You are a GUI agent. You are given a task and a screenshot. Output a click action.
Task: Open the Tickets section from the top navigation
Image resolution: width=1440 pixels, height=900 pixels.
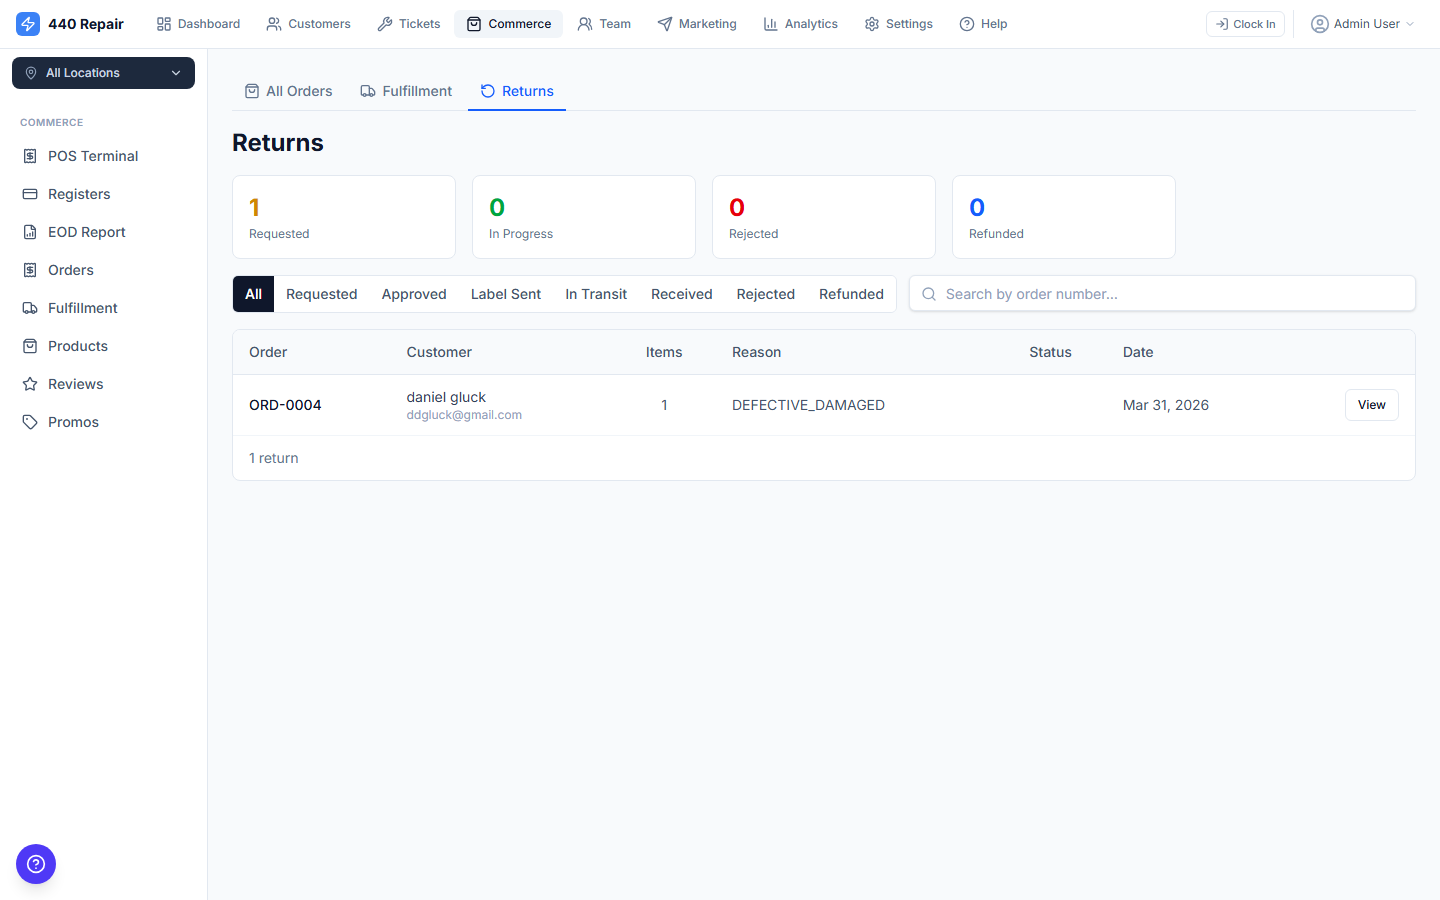(x=408, y=23)
